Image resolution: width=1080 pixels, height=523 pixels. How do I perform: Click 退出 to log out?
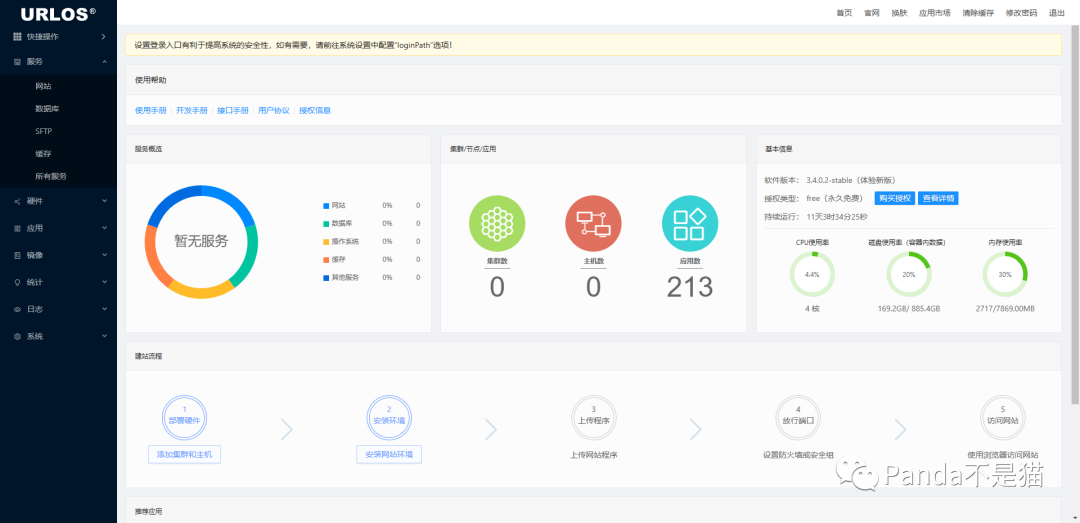(1057, 12)
